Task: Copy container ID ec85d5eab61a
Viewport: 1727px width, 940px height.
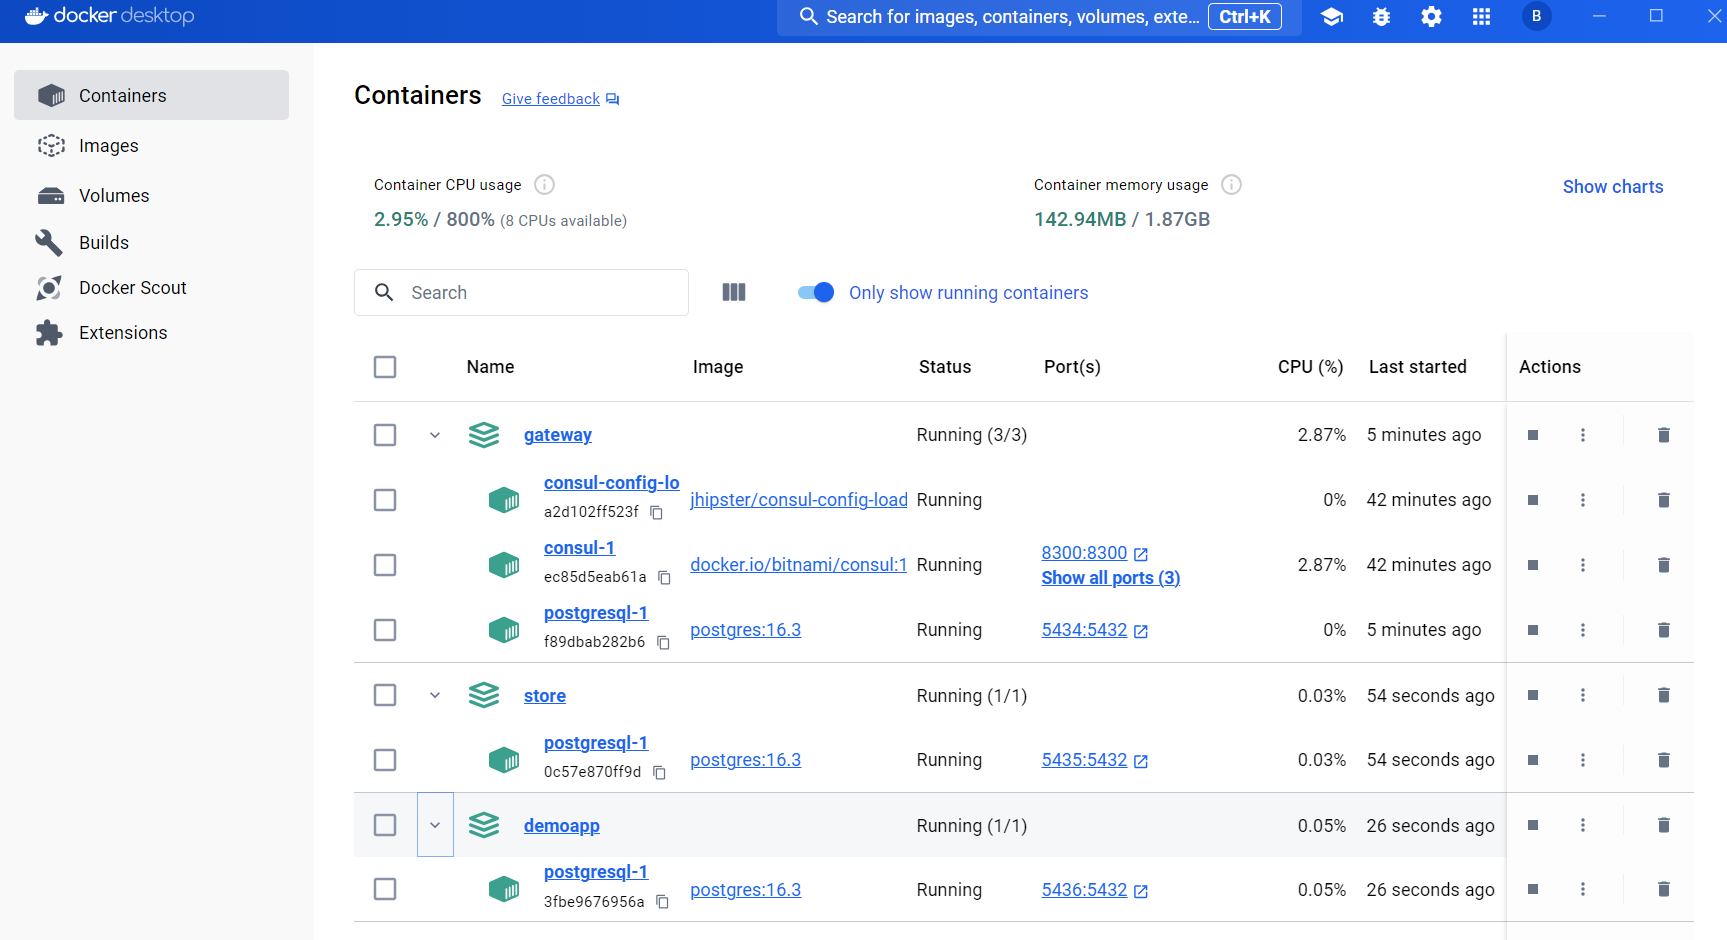Action: coord(664,577)
